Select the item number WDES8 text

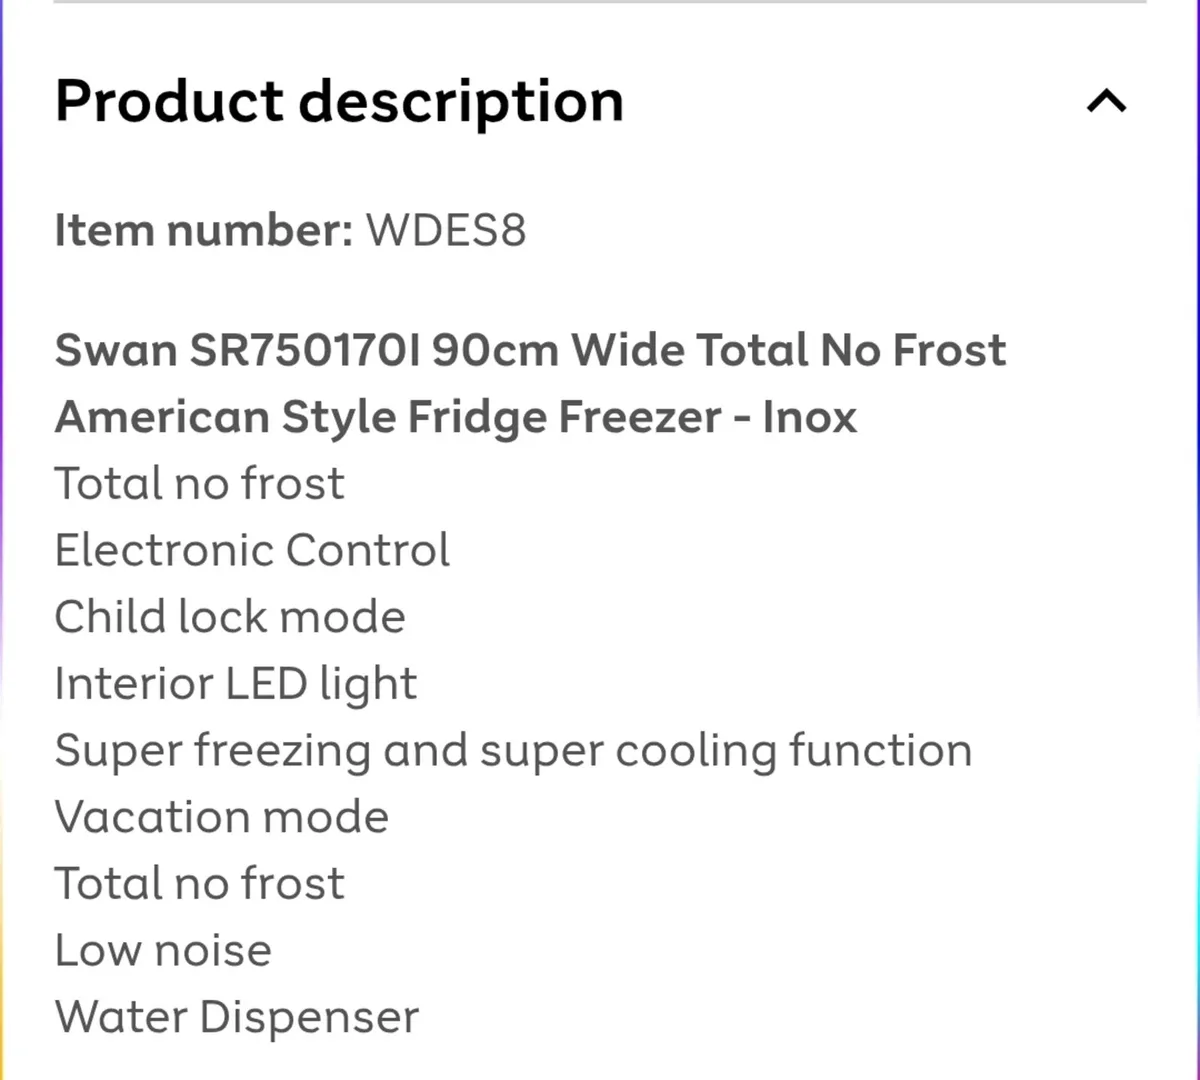pos(445,230)
